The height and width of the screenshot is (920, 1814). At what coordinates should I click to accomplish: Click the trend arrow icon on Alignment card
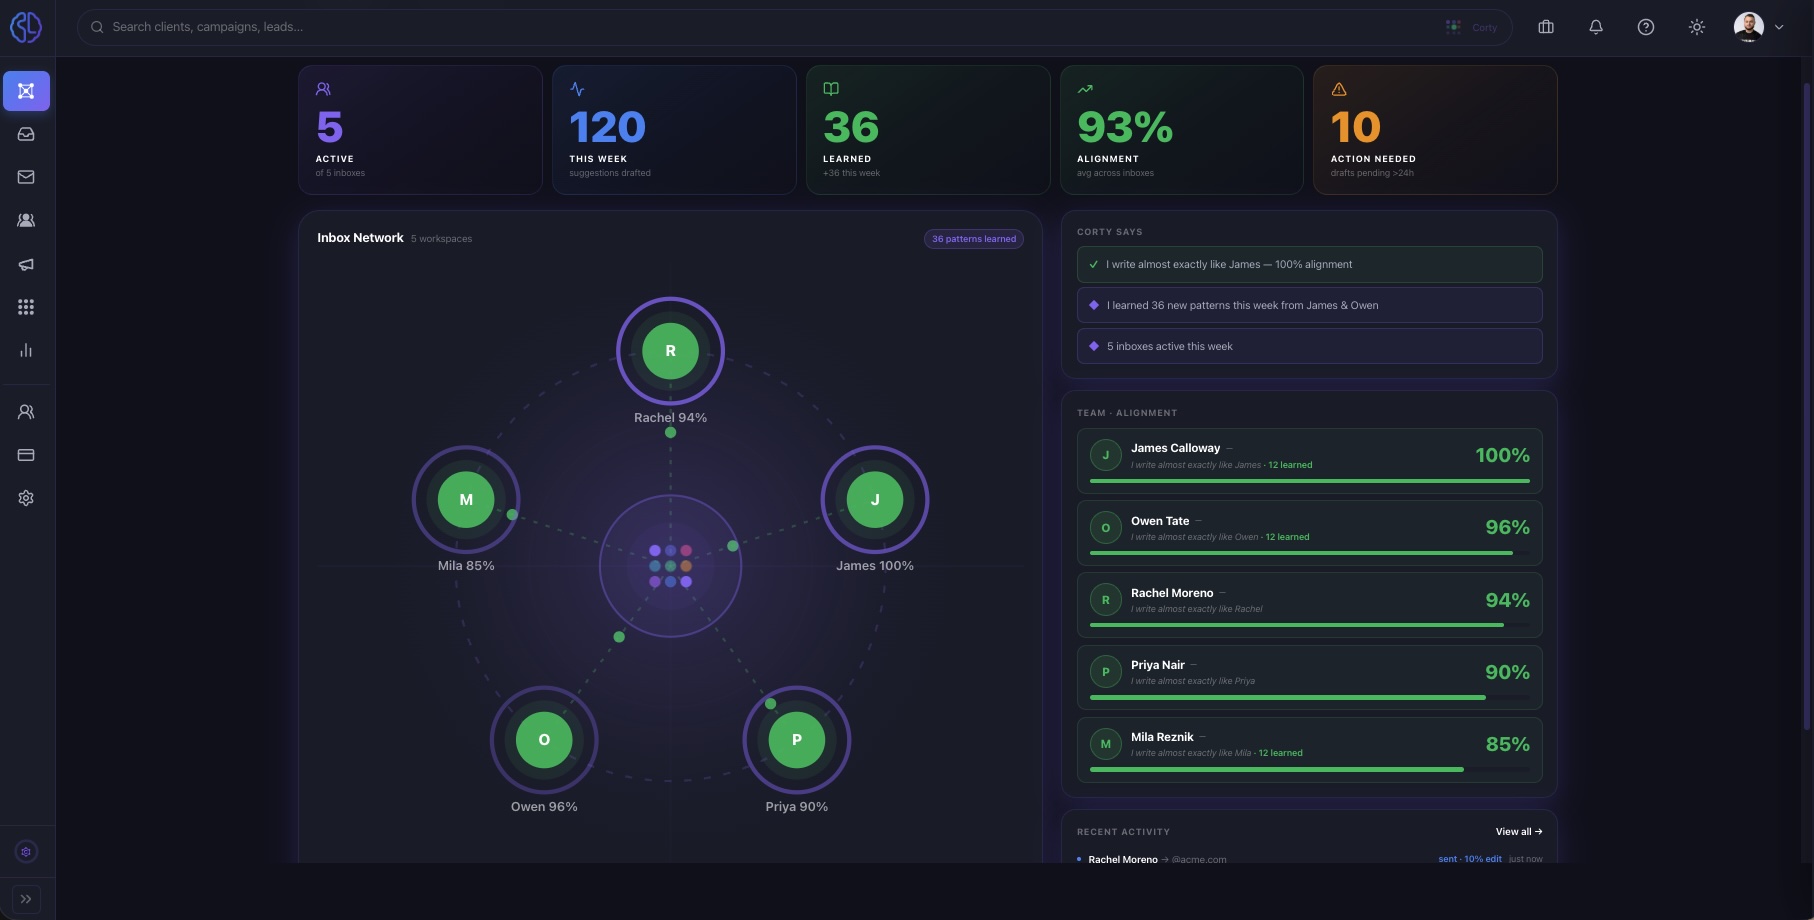click(x=1085, y=89)
